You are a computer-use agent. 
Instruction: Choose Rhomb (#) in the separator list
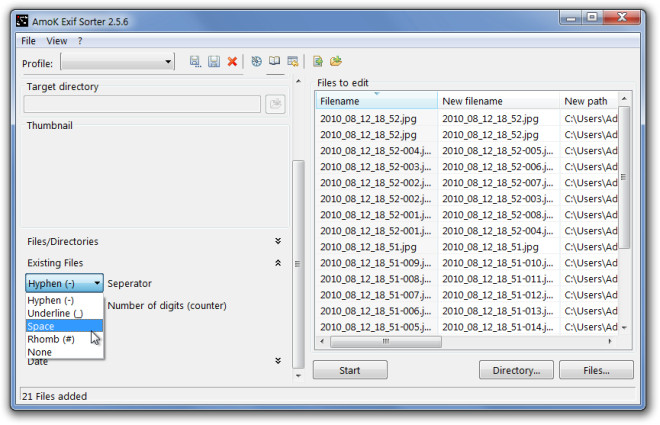pyautogui.click(x=64, y=339)
